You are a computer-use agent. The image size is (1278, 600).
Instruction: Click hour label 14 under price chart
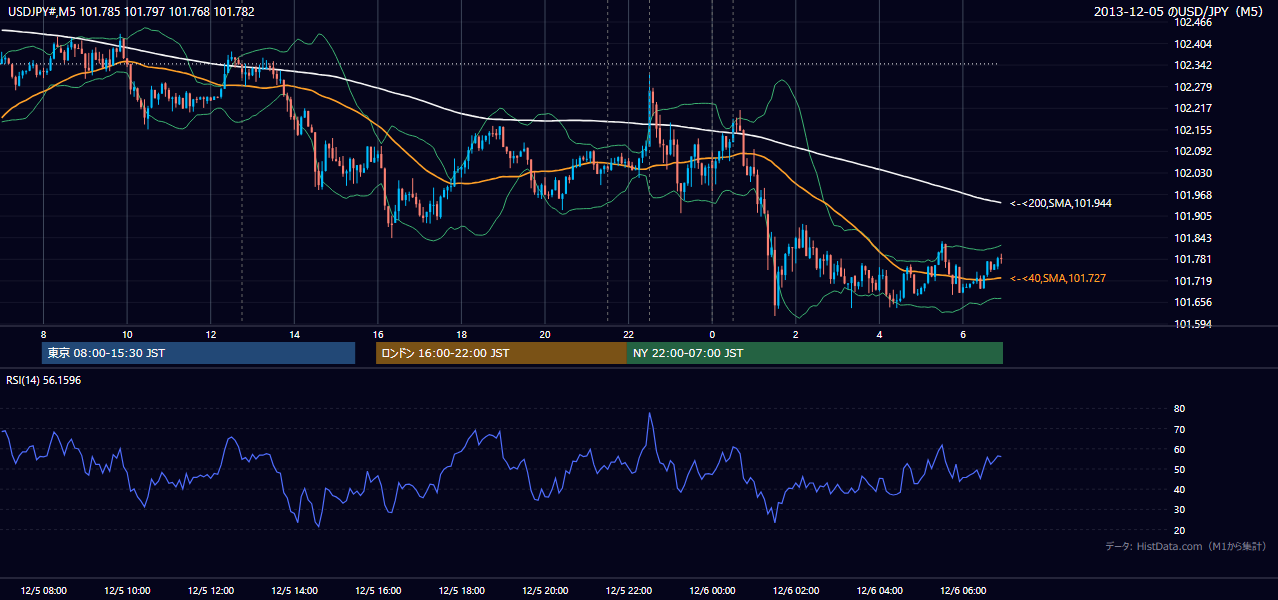[294, 334]
